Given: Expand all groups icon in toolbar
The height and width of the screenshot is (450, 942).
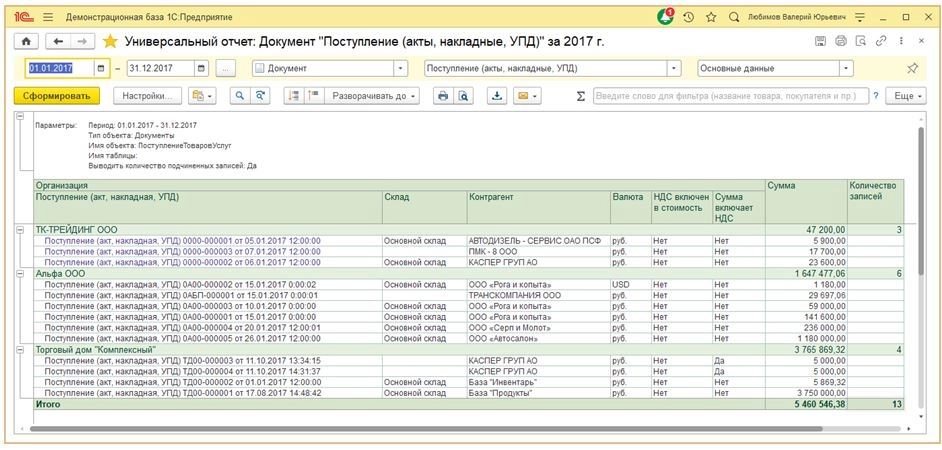Looking at the screenshot, I should pyautogui.click(x=314, y=96).
